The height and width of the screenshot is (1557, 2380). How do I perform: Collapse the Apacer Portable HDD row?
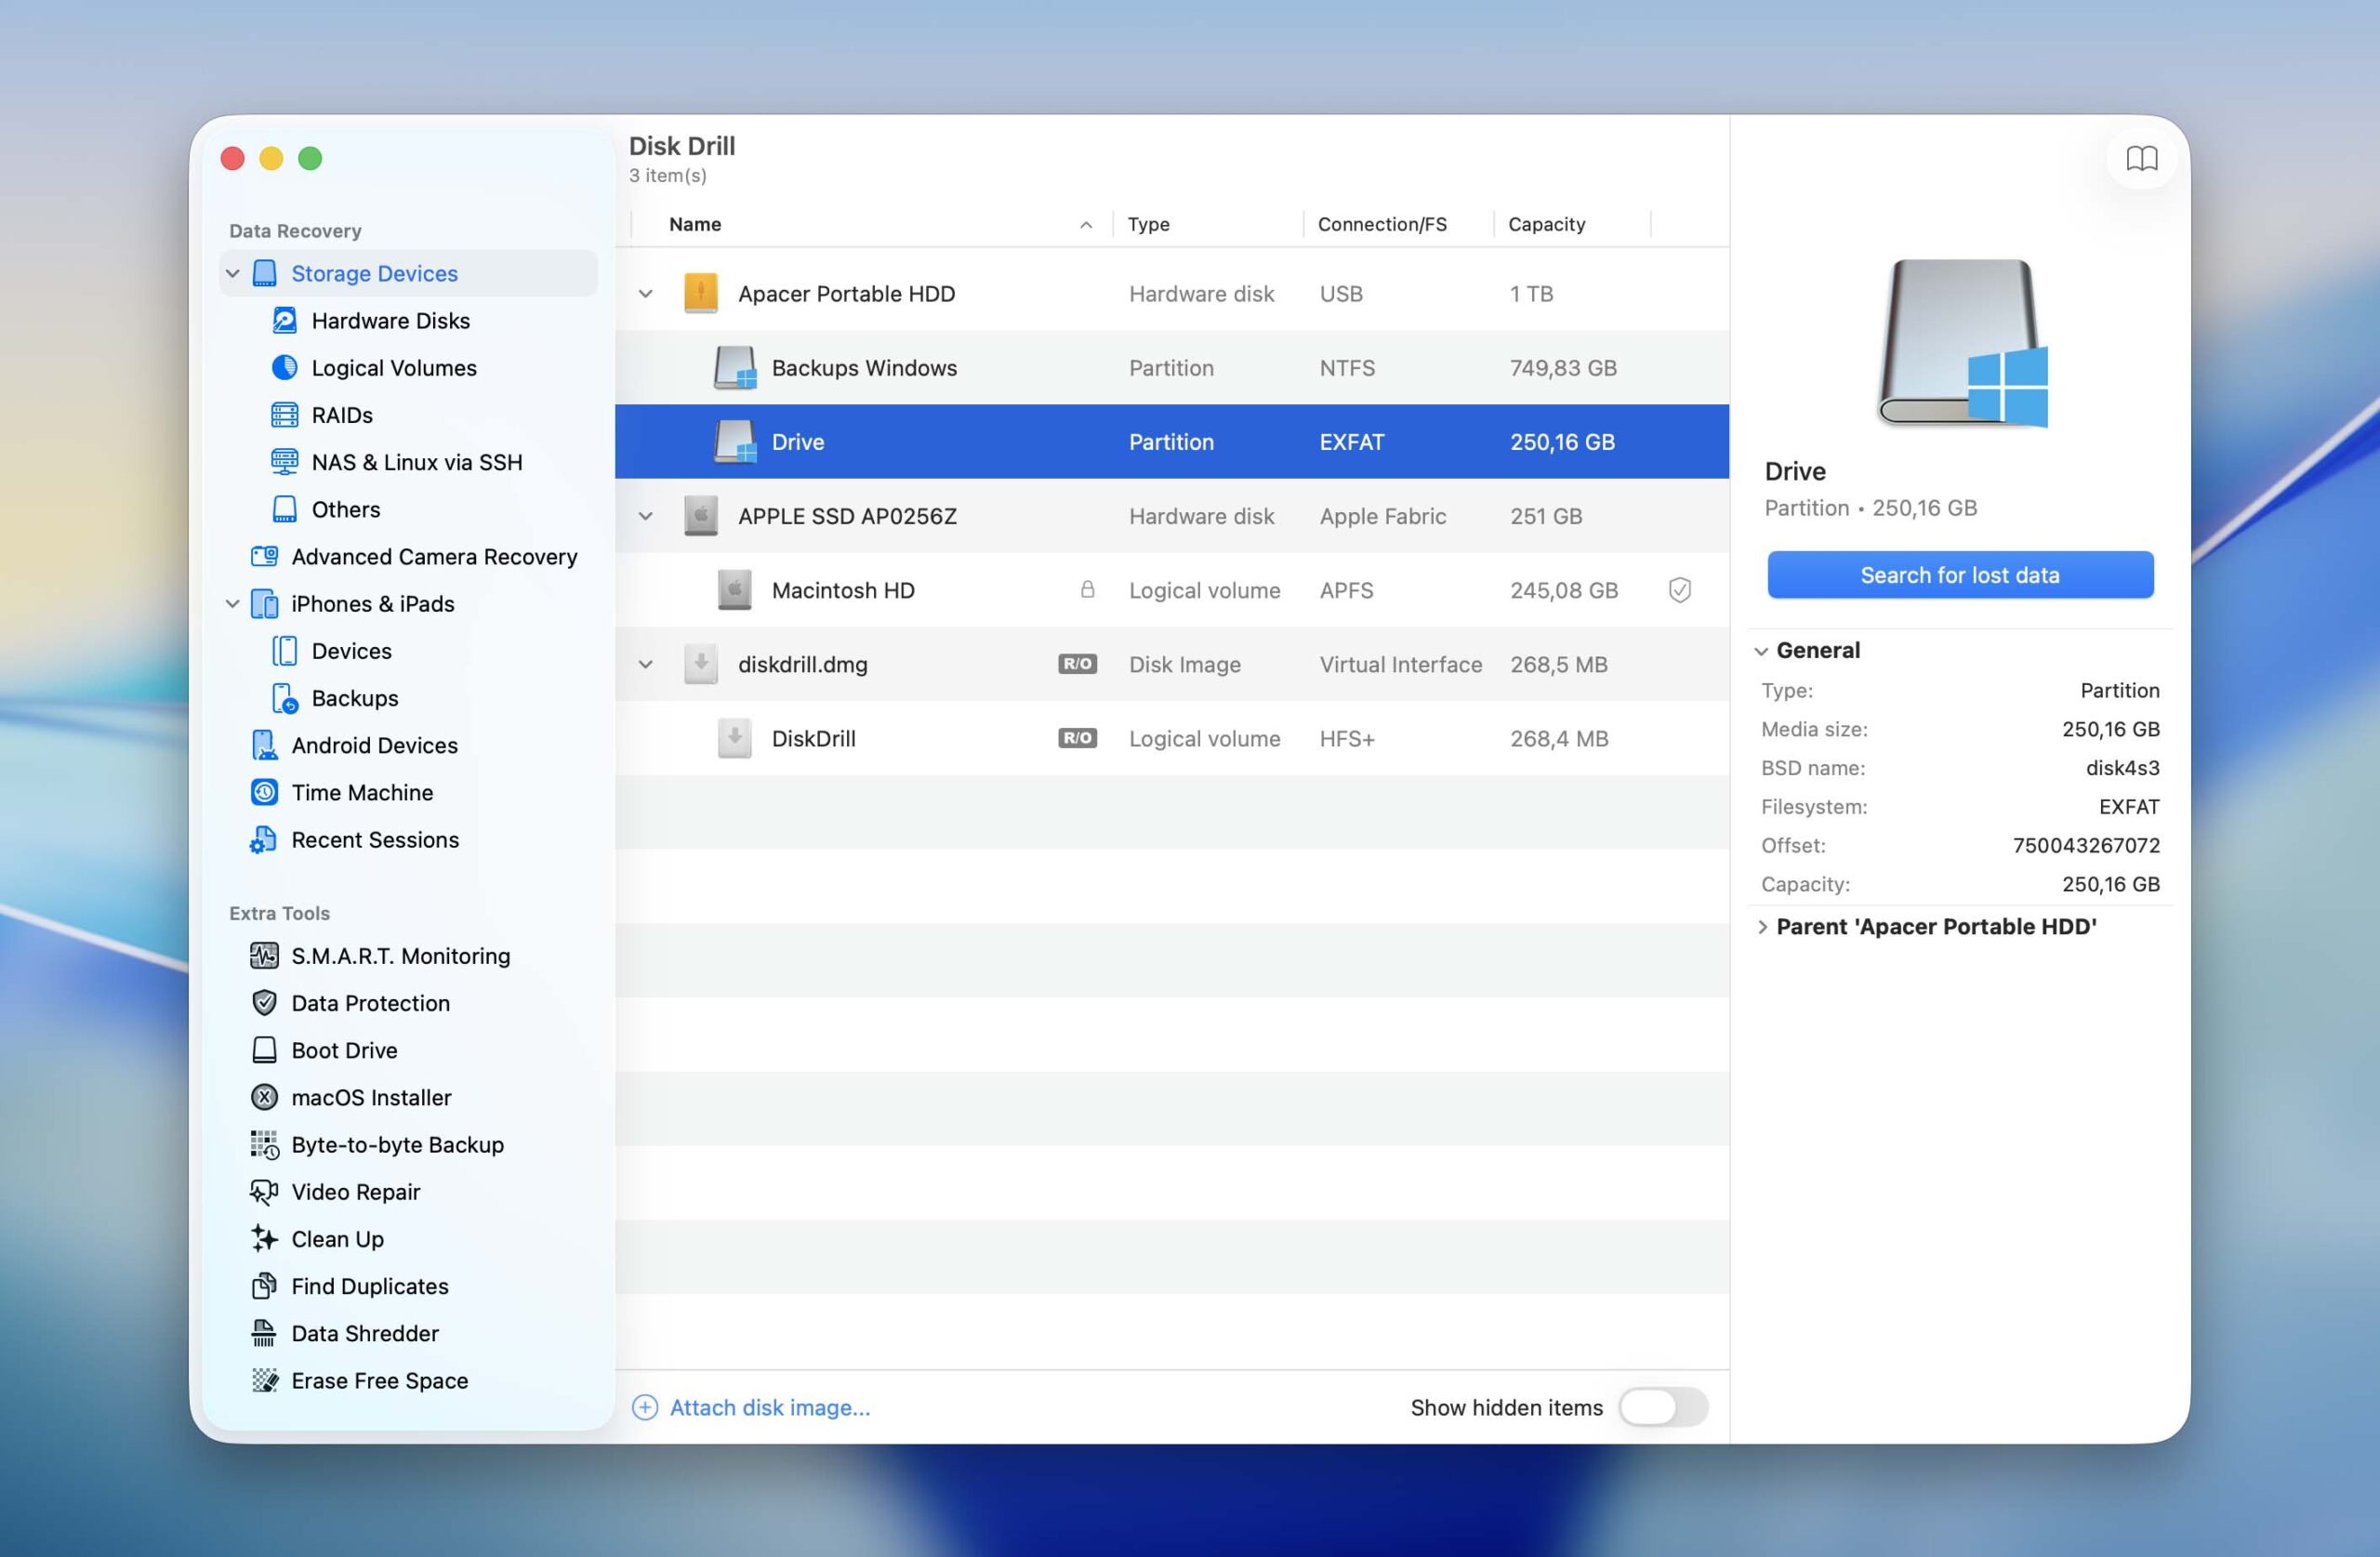coord(646,293)
